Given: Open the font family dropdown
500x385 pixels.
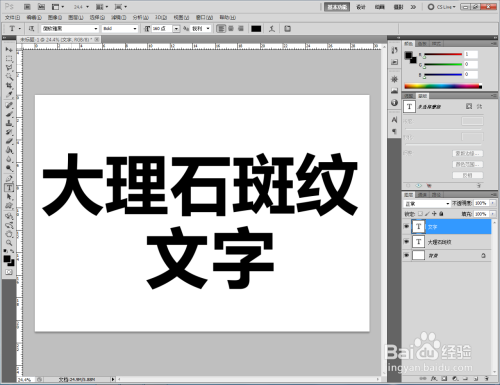Looking at the screenshot, I should [x=70, y=29].
